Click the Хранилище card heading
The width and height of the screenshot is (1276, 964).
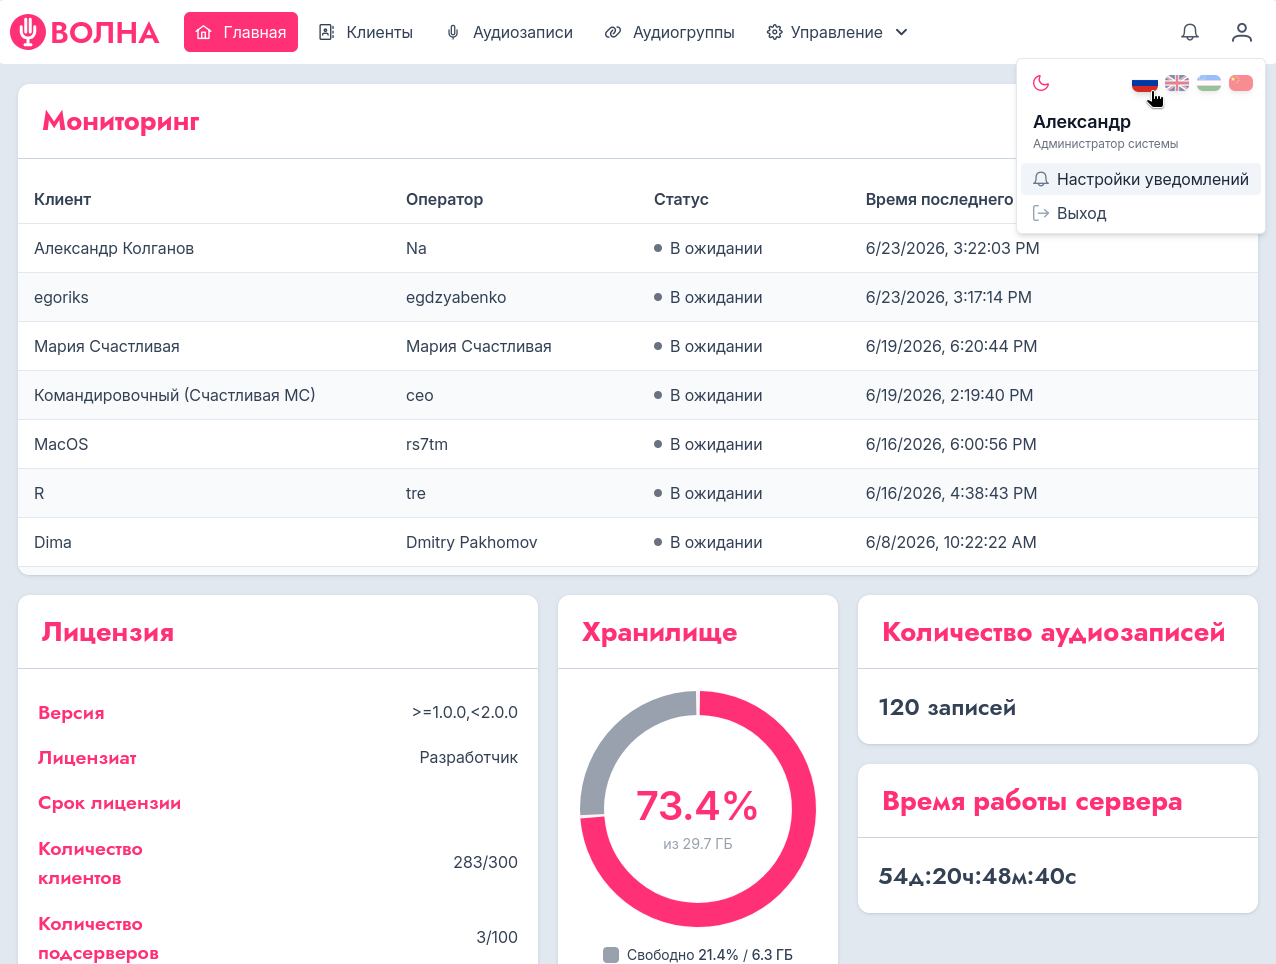[660, 632]
